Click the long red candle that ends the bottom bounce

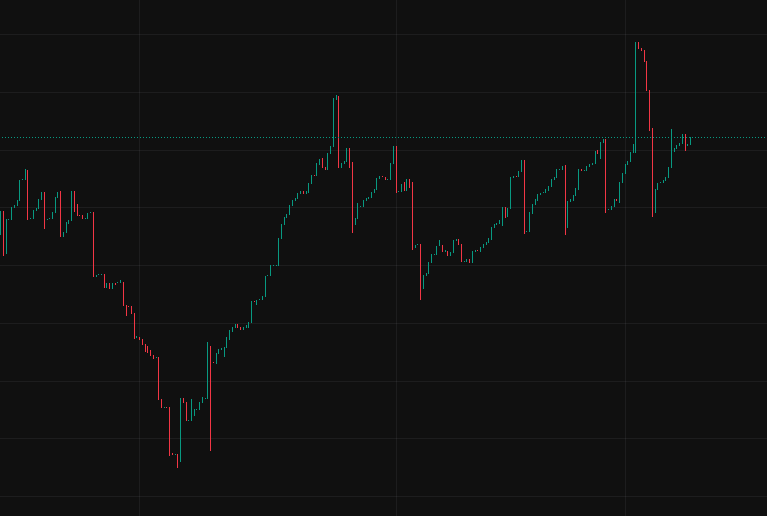[x=210, y=399]
